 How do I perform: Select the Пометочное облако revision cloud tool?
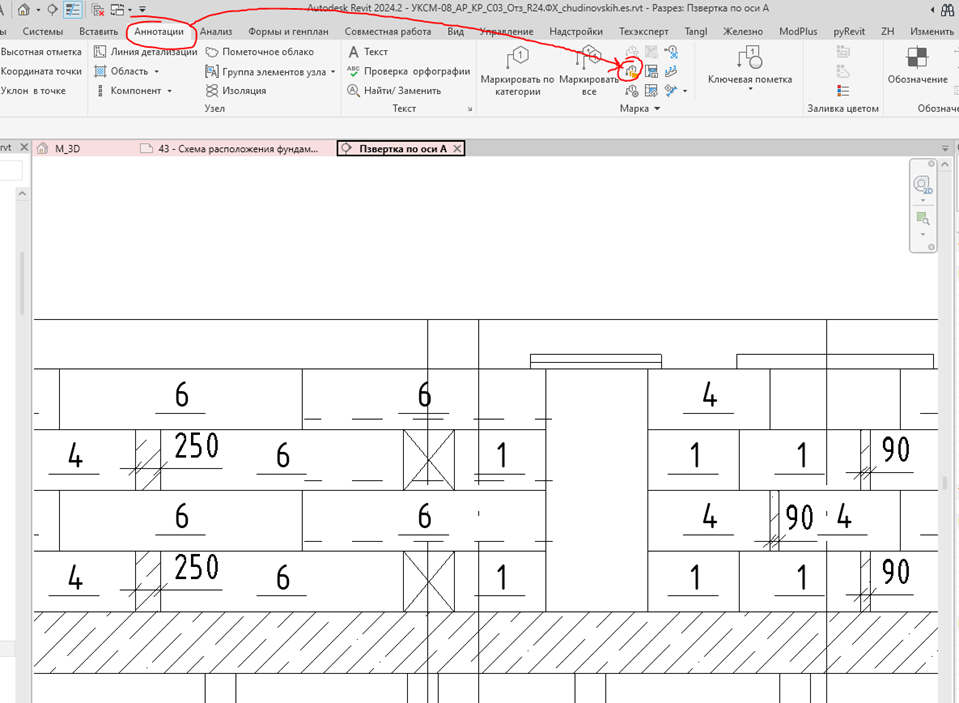(x=259, y=52)
